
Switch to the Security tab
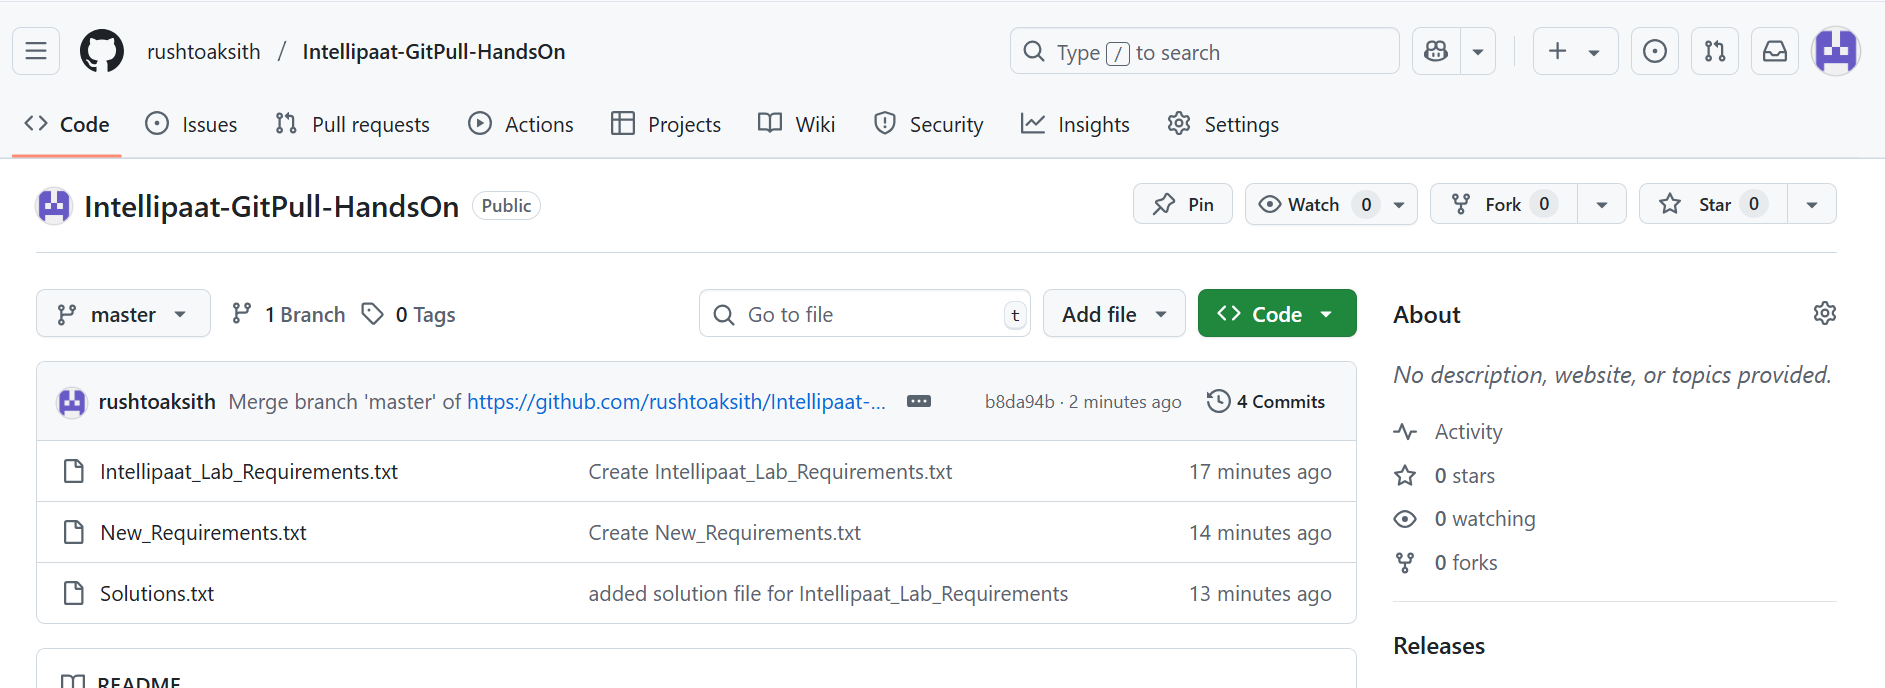pyautogui.click(x=929, y=124)
